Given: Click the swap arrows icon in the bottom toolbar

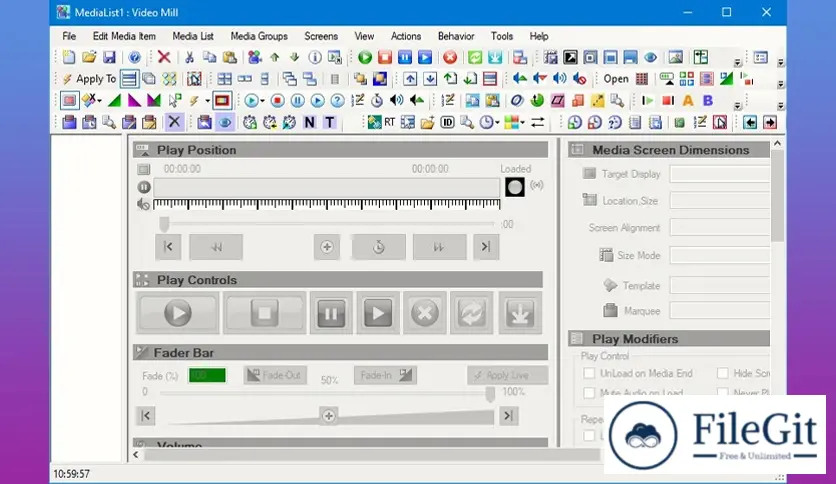Looking at the screenshot, I should tap(538, 122).
